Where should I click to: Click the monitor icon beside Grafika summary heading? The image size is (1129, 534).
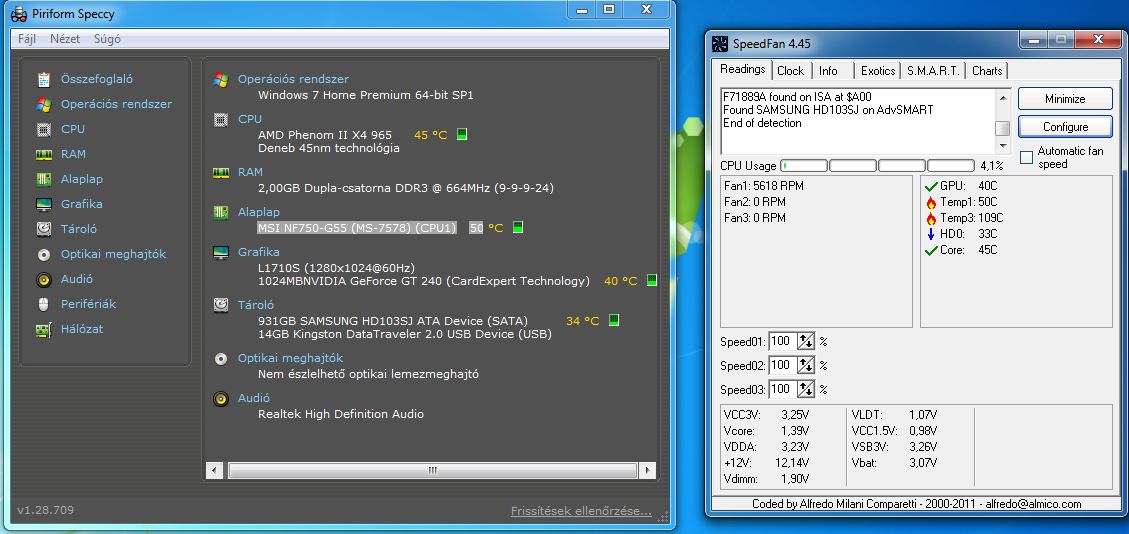[x=221, y=253]
